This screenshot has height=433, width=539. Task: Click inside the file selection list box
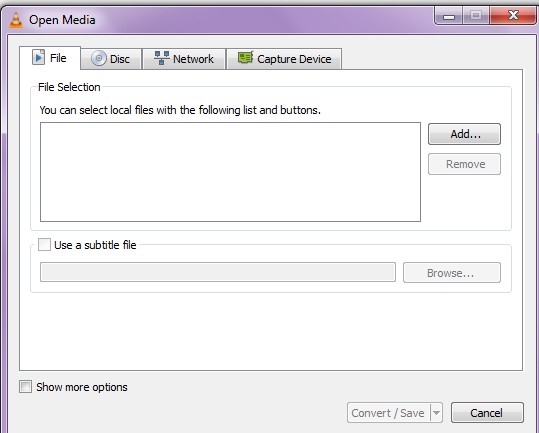(230, 172)
